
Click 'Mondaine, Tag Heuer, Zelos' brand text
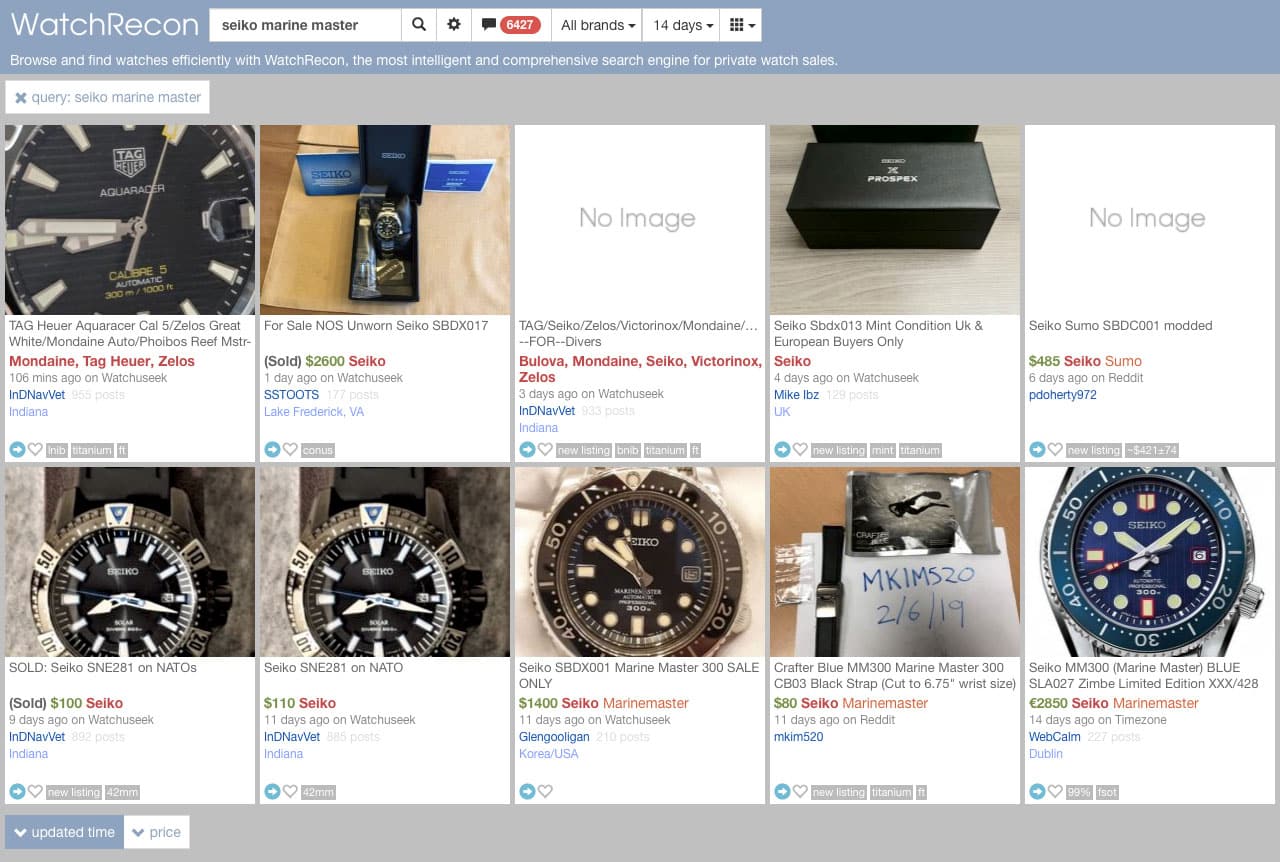102,361
